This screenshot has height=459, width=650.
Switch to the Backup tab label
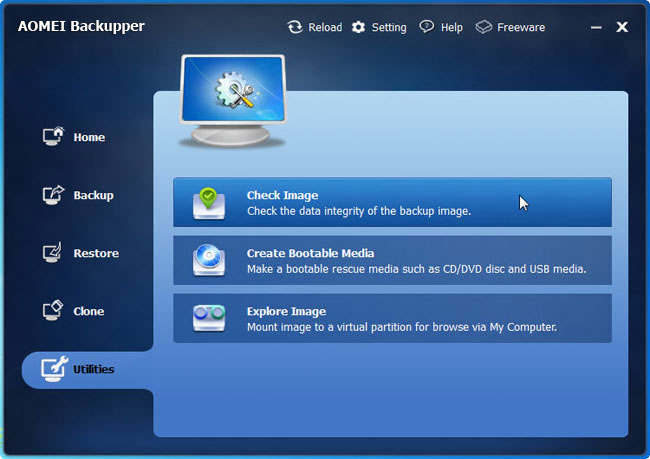pyautogui.click(x=93, y=195)
